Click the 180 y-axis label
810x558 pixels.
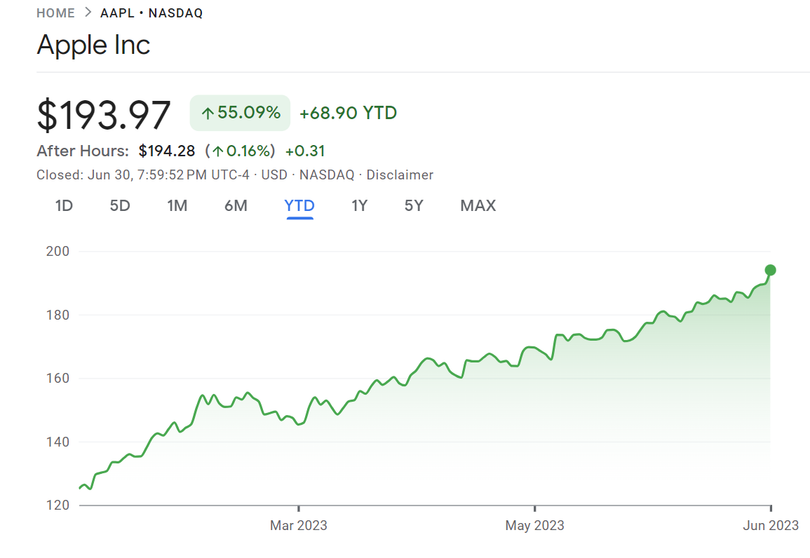pyautogui.click(x=57, y=315)
